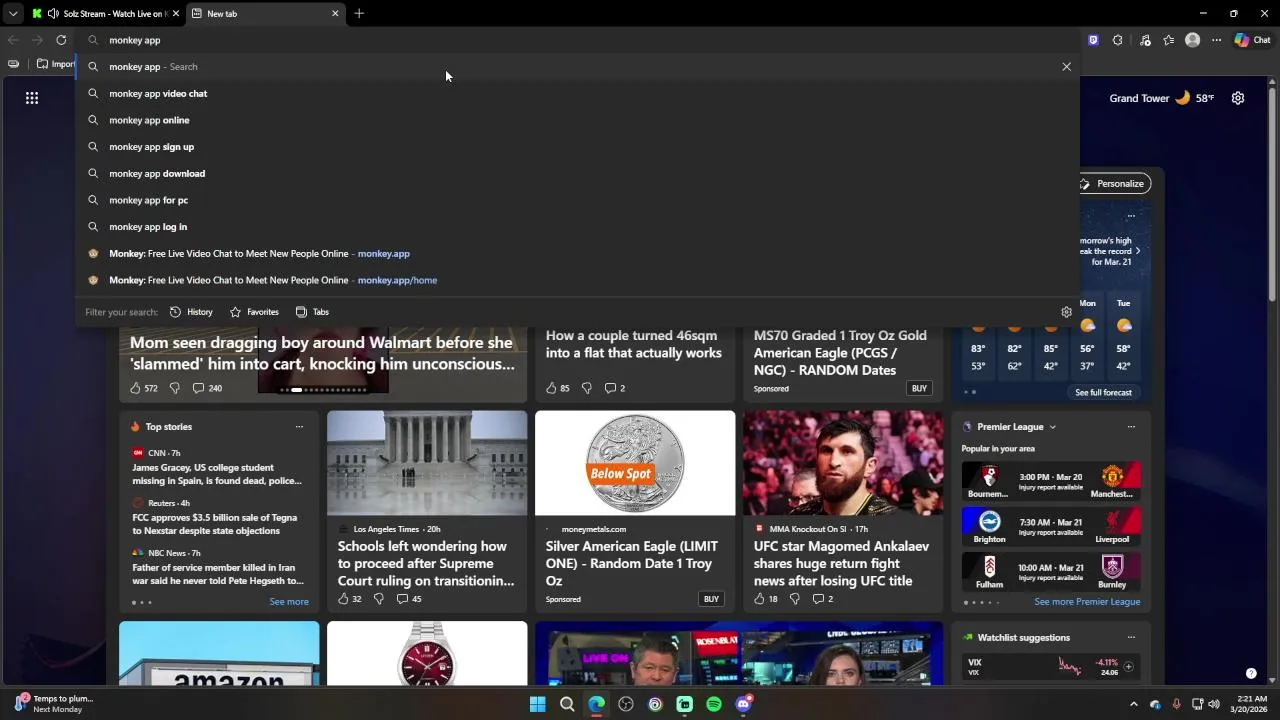1280x720 pixels.
Task: Open the CNN James Gracey story
Action: point(217,474)
